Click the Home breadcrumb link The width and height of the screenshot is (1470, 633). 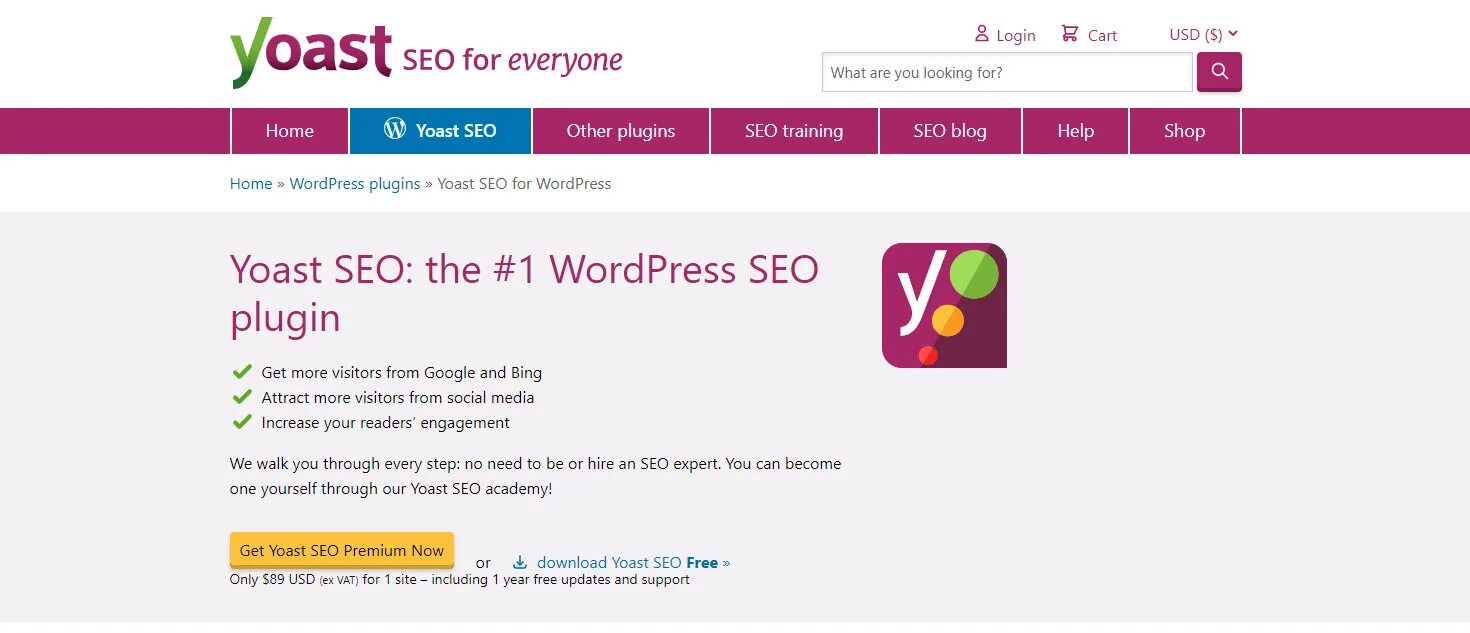(251, 184)
